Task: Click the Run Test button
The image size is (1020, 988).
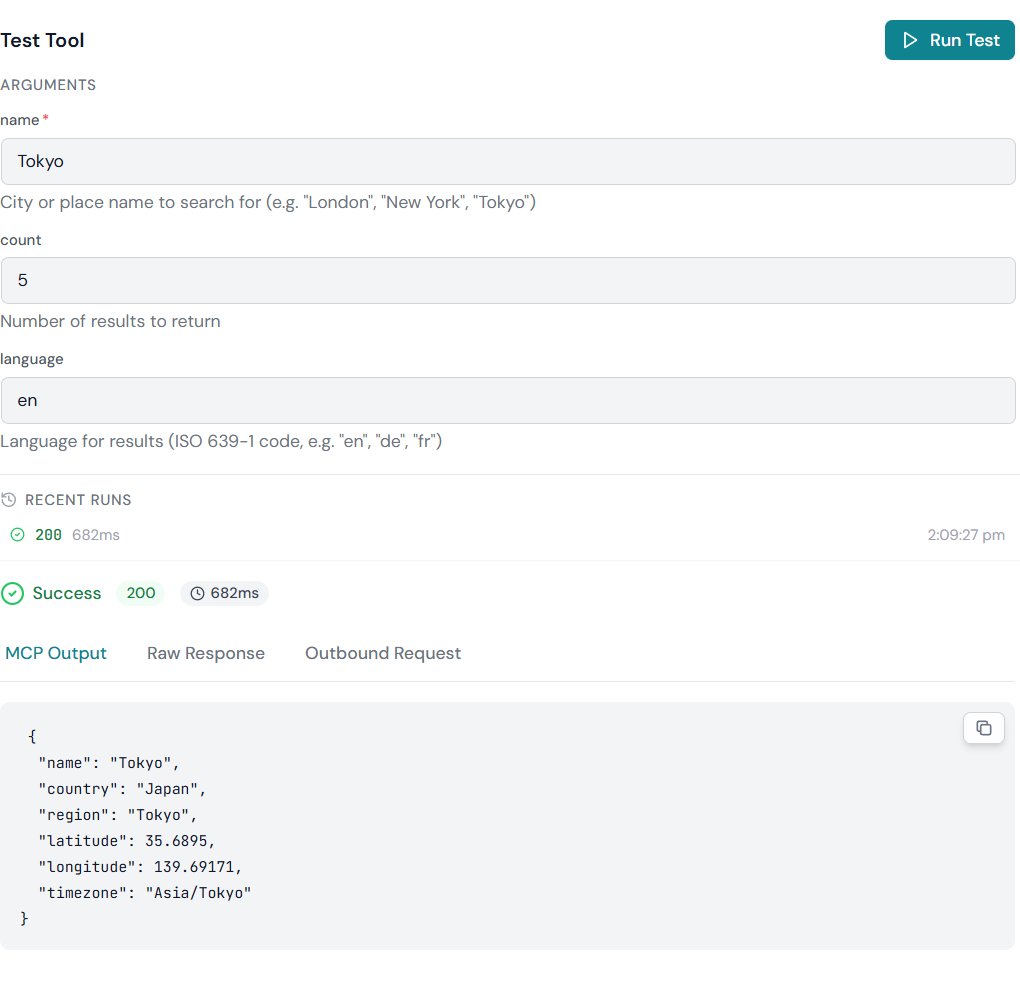Action: 949,40
